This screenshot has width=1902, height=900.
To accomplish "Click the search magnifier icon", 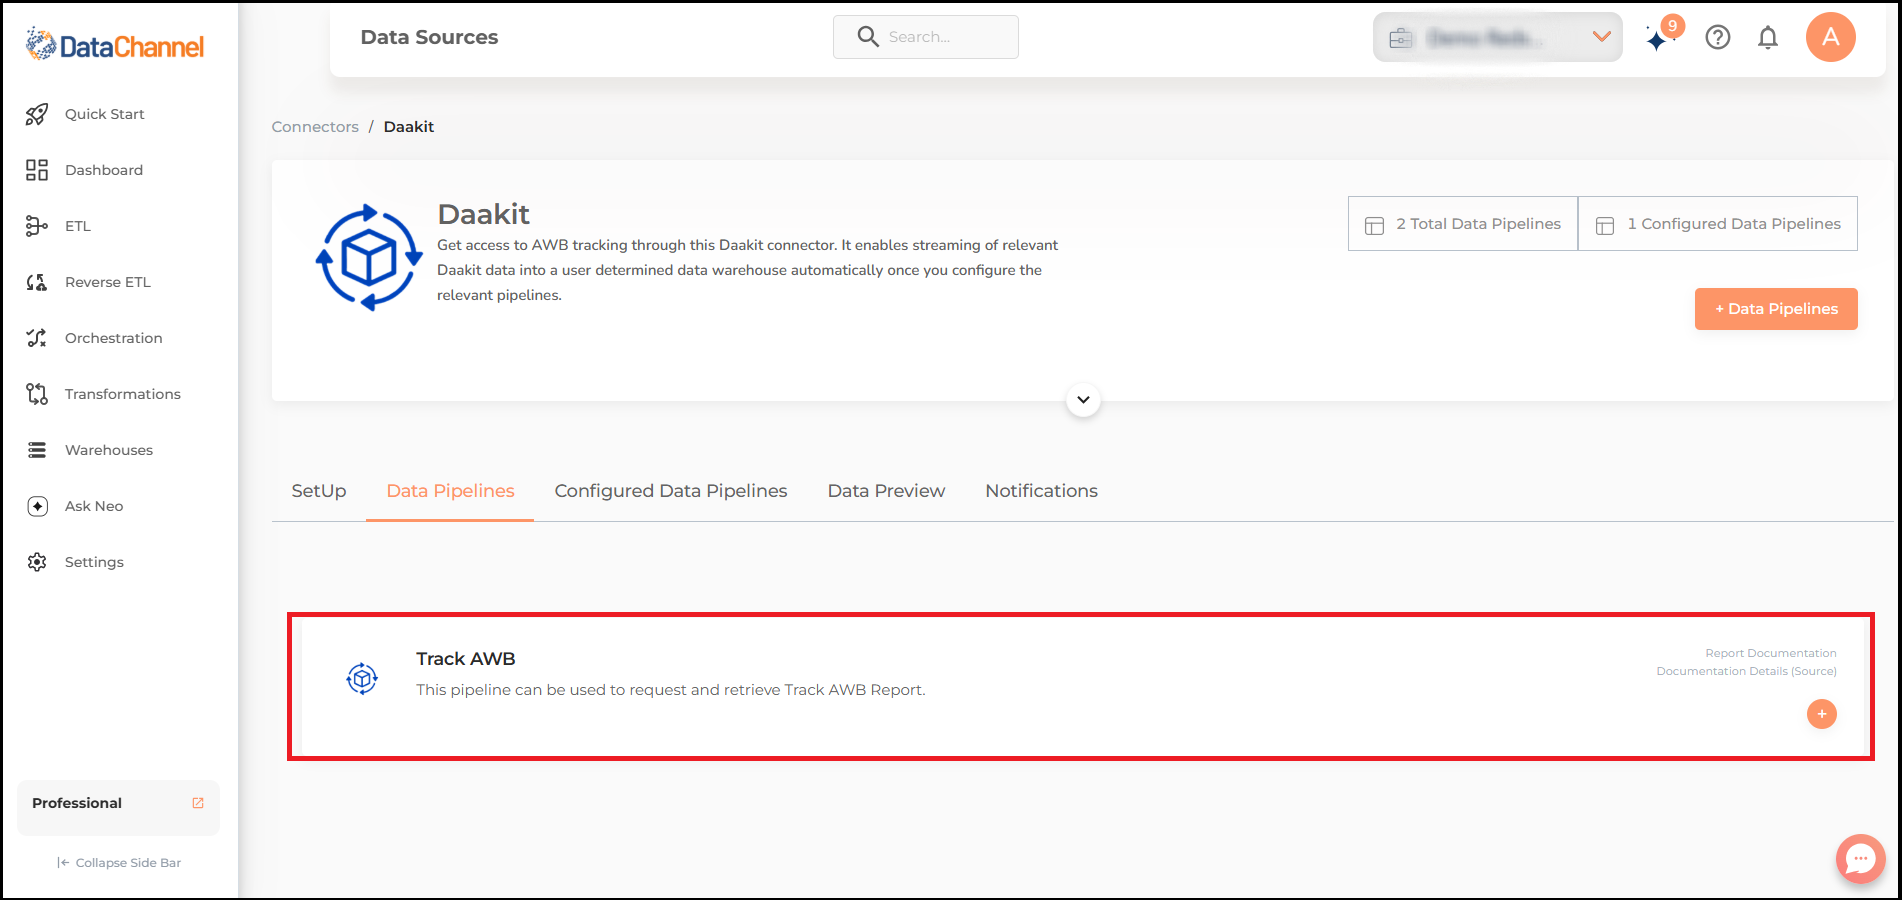I will (868, 37).
